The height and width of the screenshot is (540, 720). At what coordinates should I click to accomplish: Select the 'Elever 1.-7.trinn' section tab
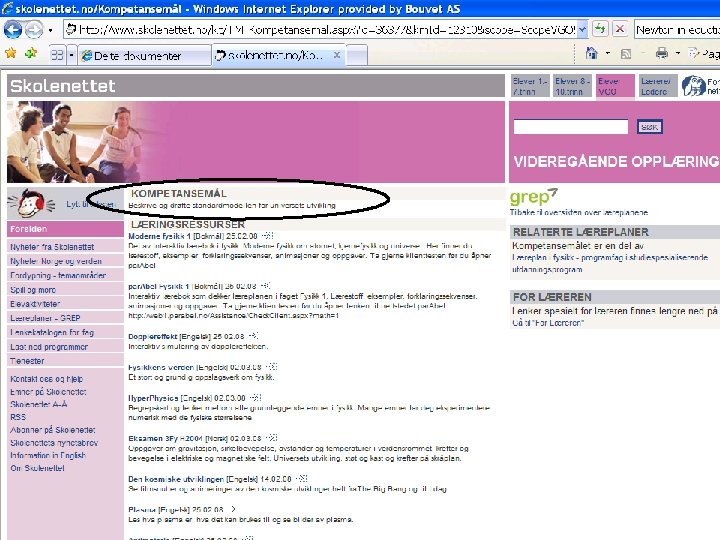[529, 86]
